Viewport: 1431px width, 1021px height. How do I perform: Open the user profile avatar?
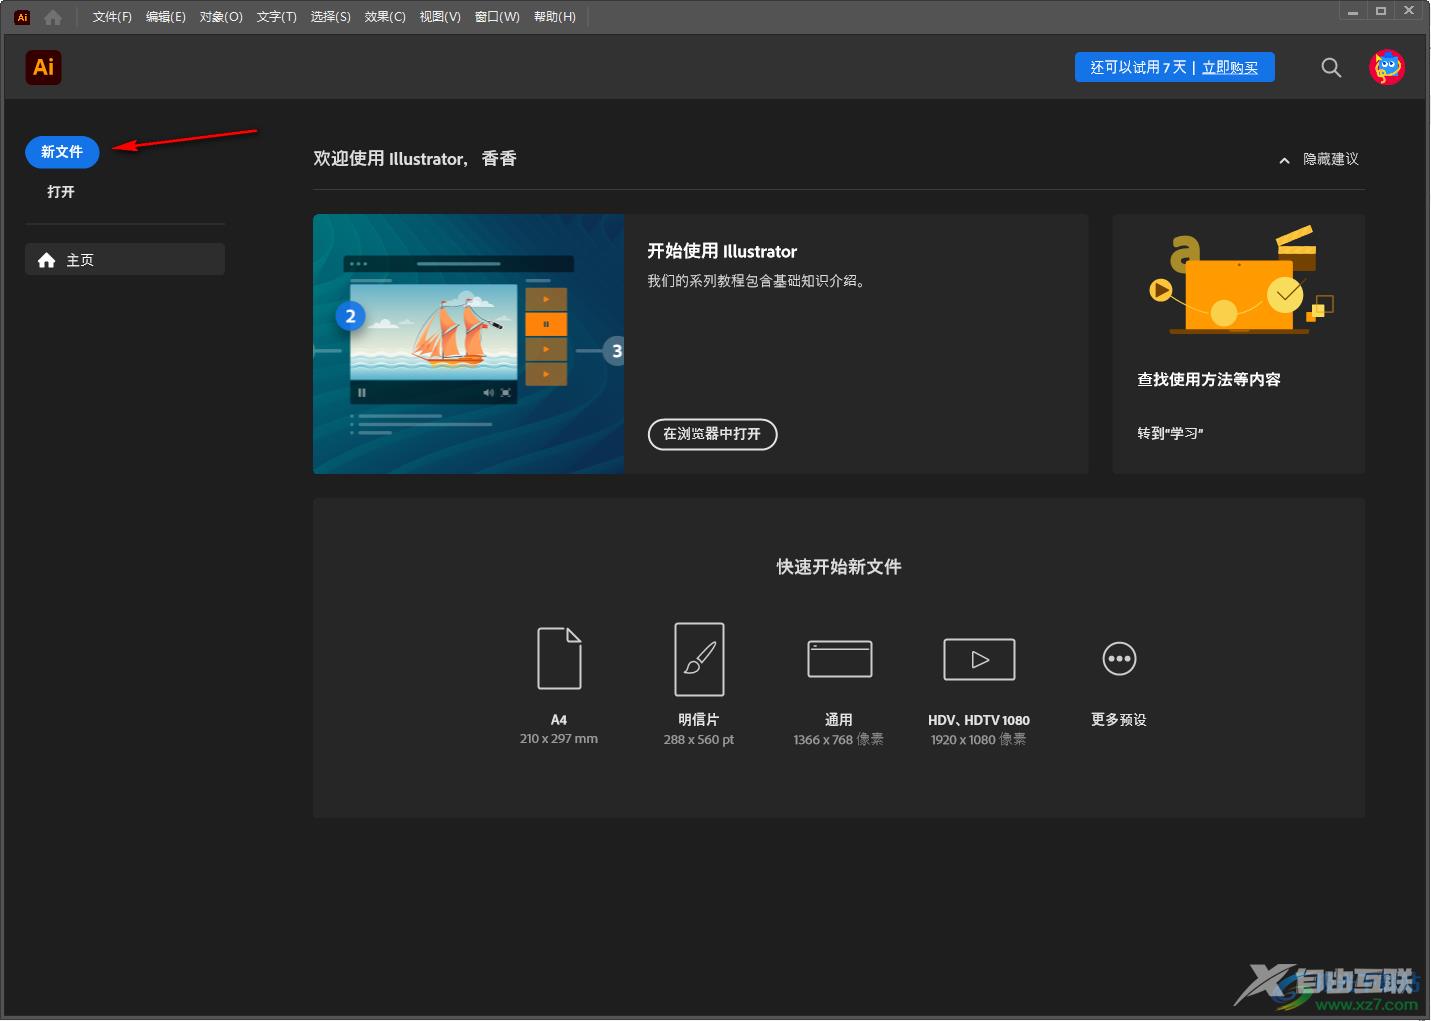coord(1387,67)
